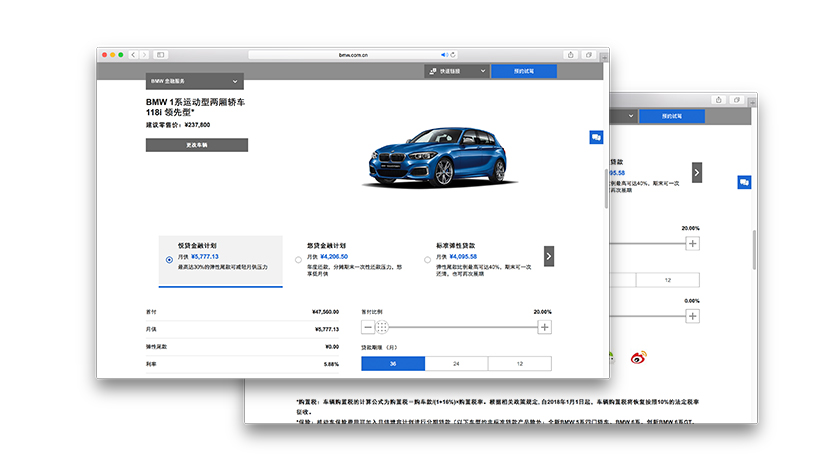Click the 20.00% slider plus button in back window
Viewport: 840px width, 473px height.
pyautogui.click(x=693, y=244)
